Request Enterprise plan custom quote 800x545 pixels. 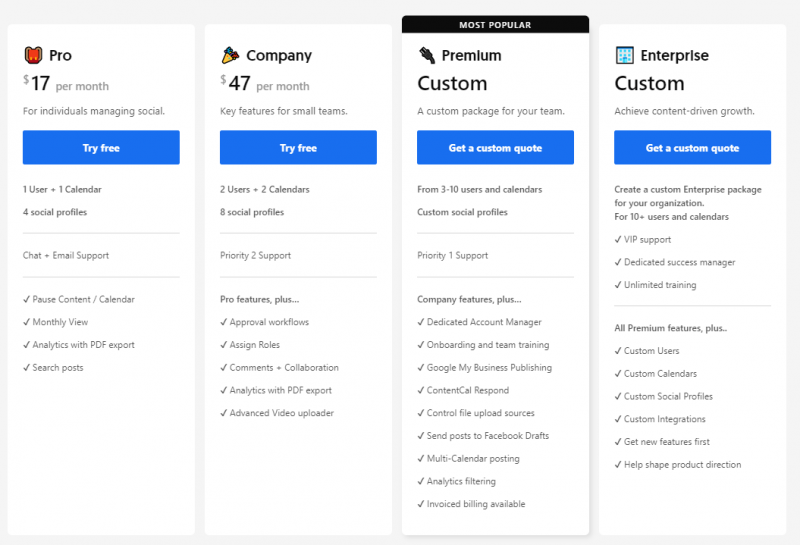(x=692, y=147)
